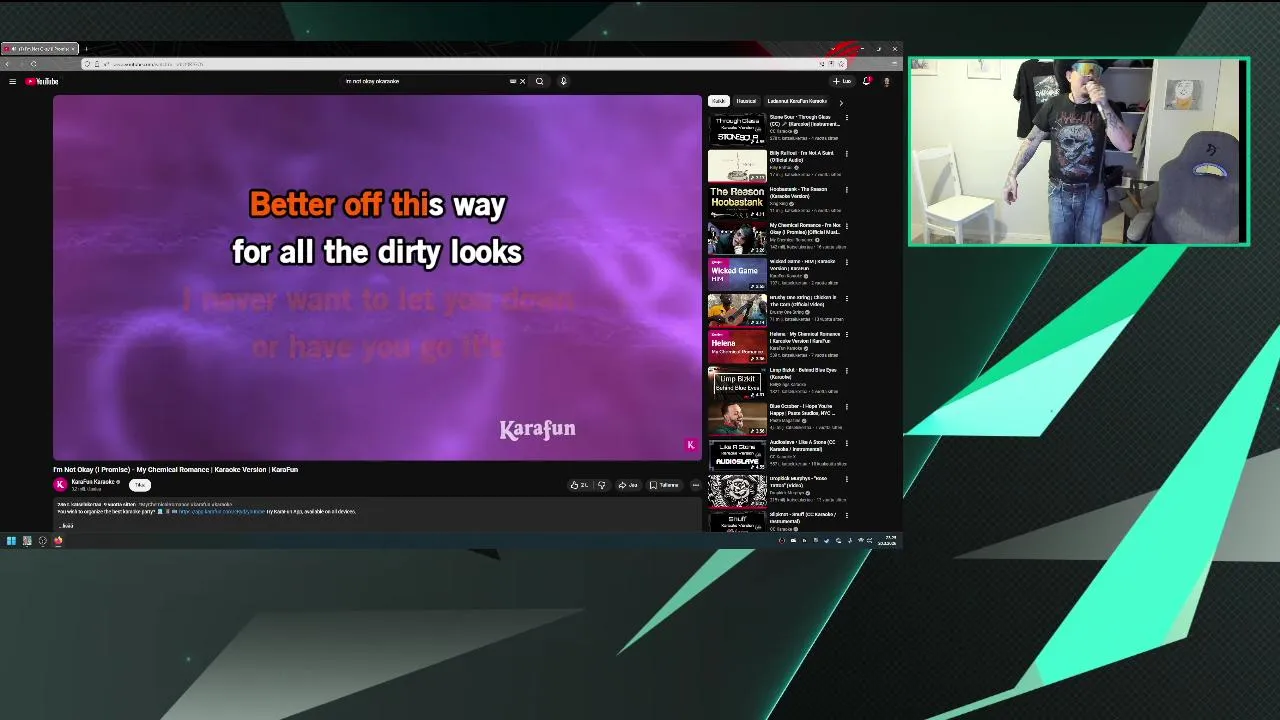Reload the page in the browser
The width and height of the screenshot is (1280, 720).
coord(33,64)
